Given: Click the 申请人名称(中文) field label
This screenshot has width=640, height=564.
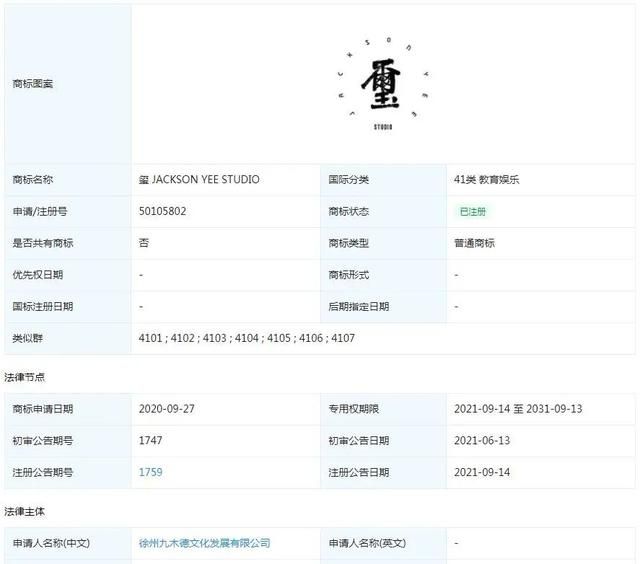Looking at the screenshot, I should coord(51,543).
